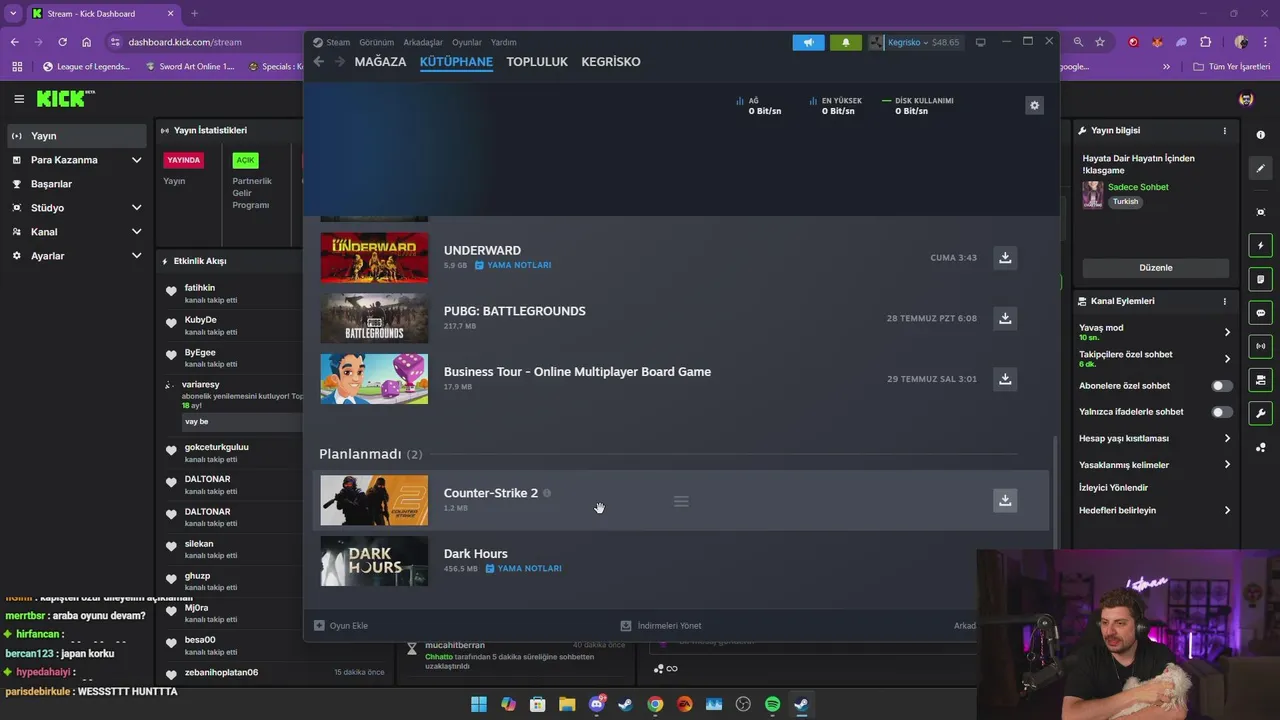The width and height of the screenshot is (1280, 720).
Task: Open Steam KEGRISKO profile tab
Action: click(x=611, y=62)
